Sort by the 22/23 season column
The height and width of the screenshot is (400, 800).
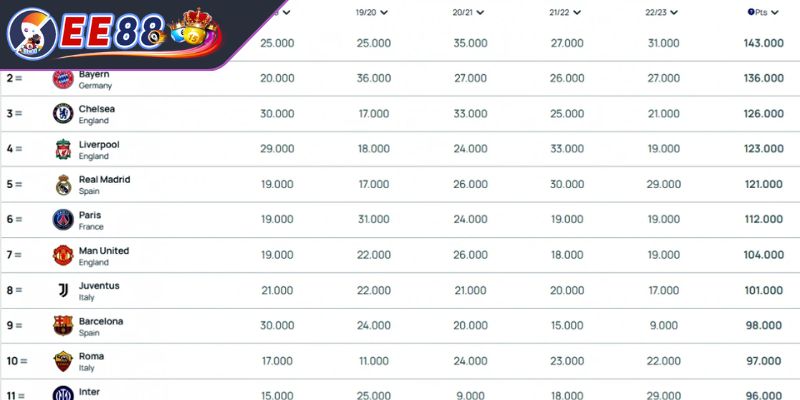tap(662, 12)
